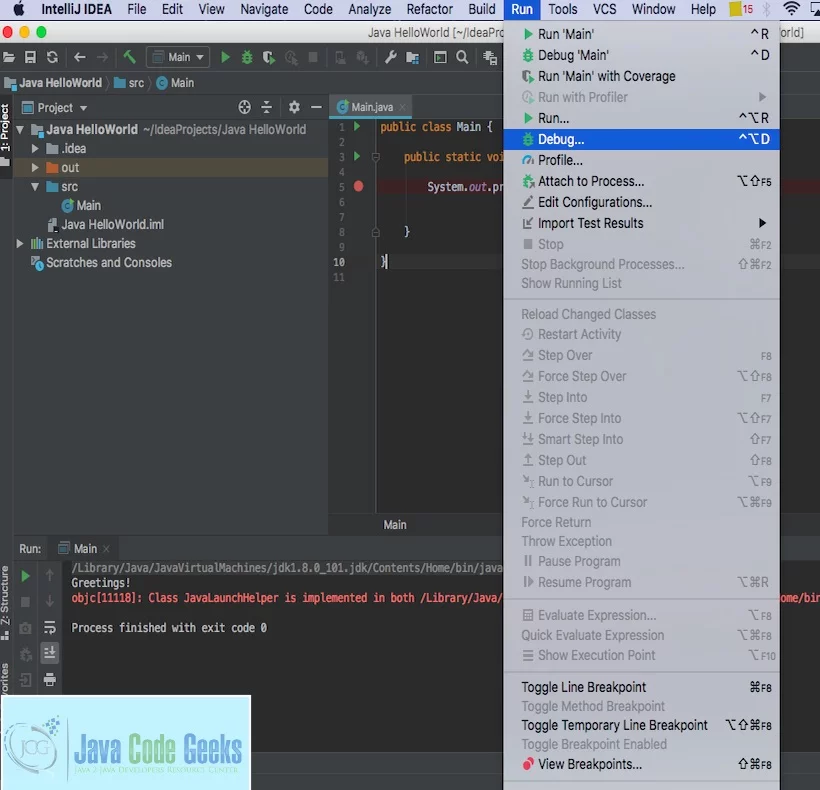Open the Refactor menu
This screenshot has height=790, width=820.
tap(429, 9)
